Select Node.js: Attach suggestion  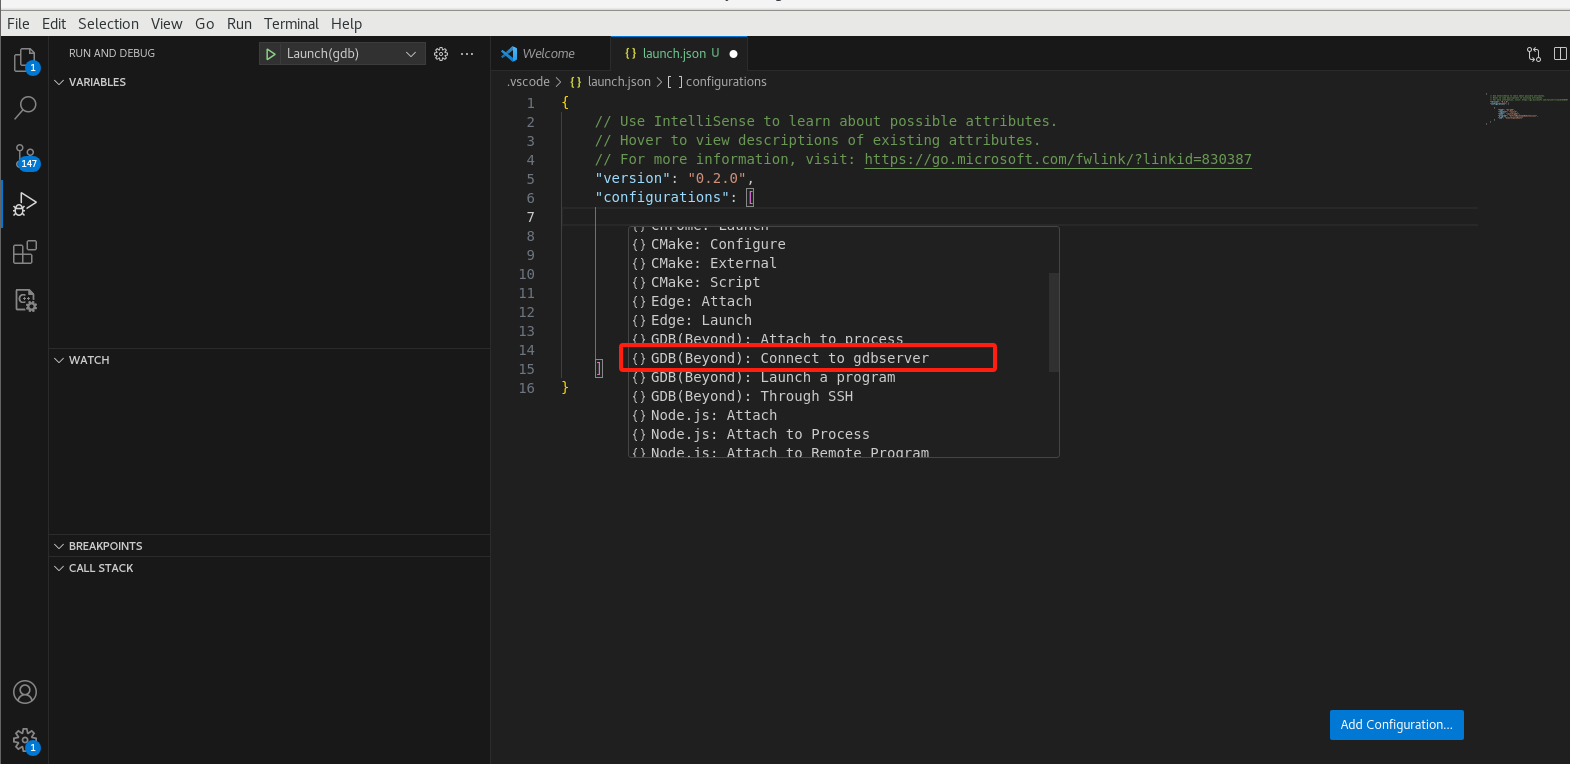842,416
